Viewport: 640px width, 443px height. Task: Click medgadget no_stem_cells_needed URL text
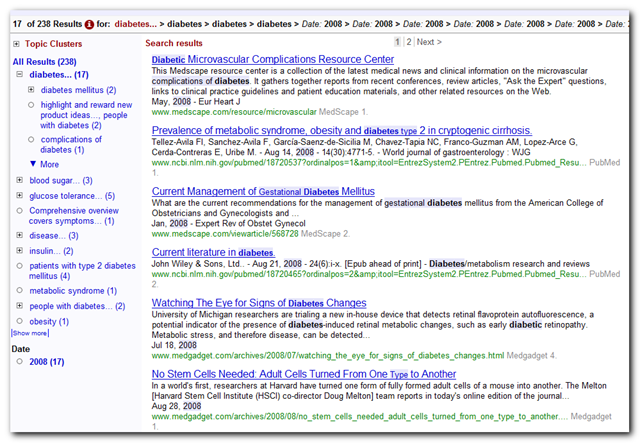(359, 416)
